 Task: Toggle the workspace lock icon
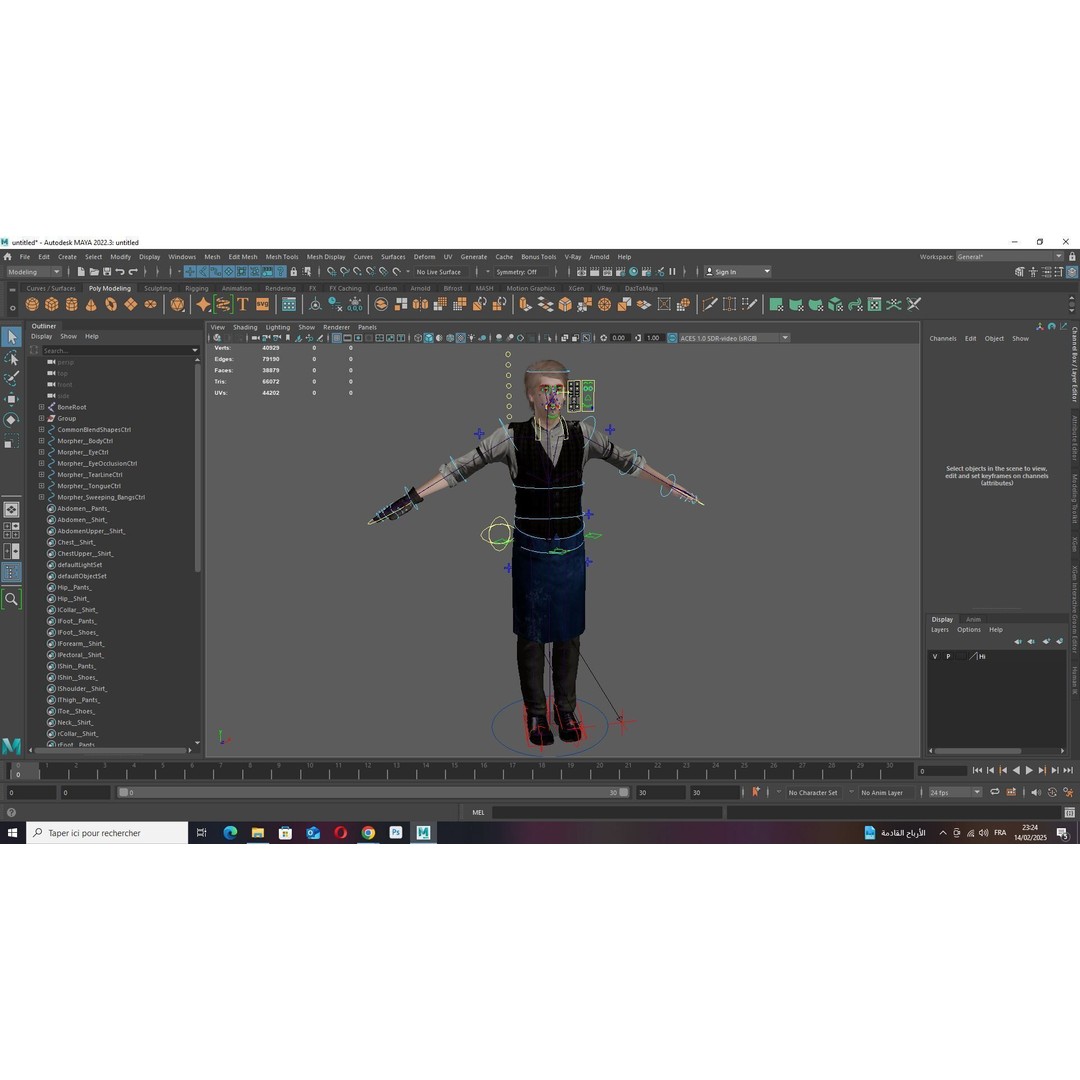[1072, 257]
